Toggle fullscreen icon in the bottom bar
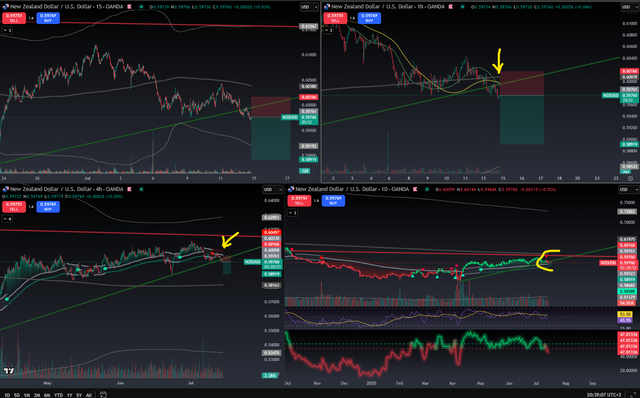The height and width of the screenshot is (398, 640). [634, 395]
